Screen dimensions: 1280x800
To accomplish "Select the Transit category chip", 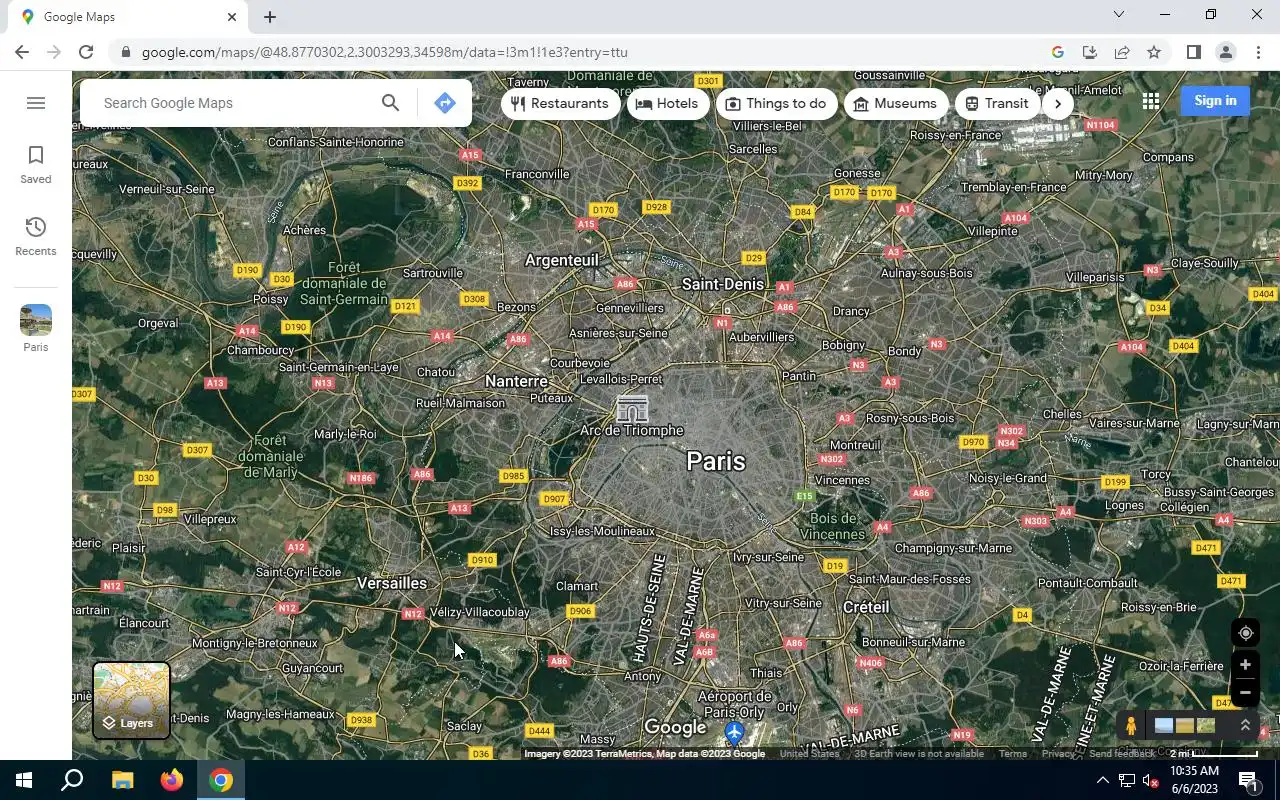I will tap(997, 103).
